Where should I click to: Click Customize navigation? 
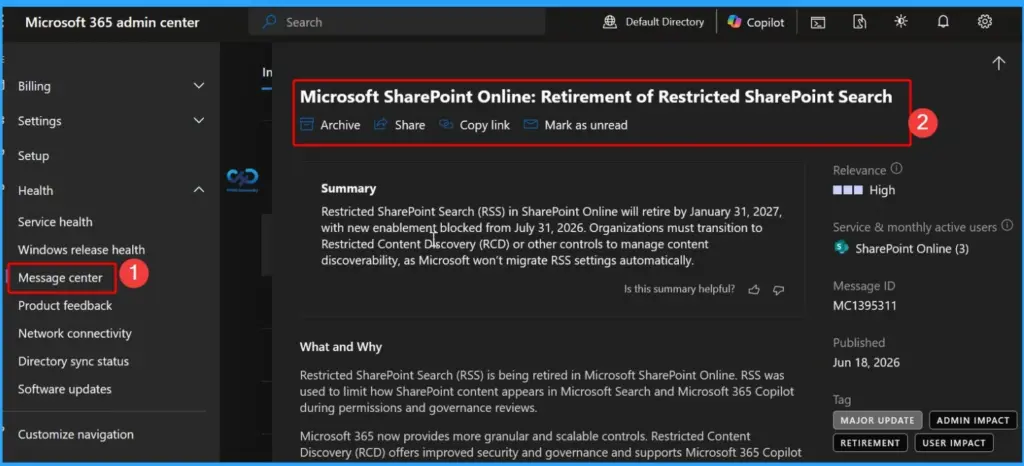point(76,435)
